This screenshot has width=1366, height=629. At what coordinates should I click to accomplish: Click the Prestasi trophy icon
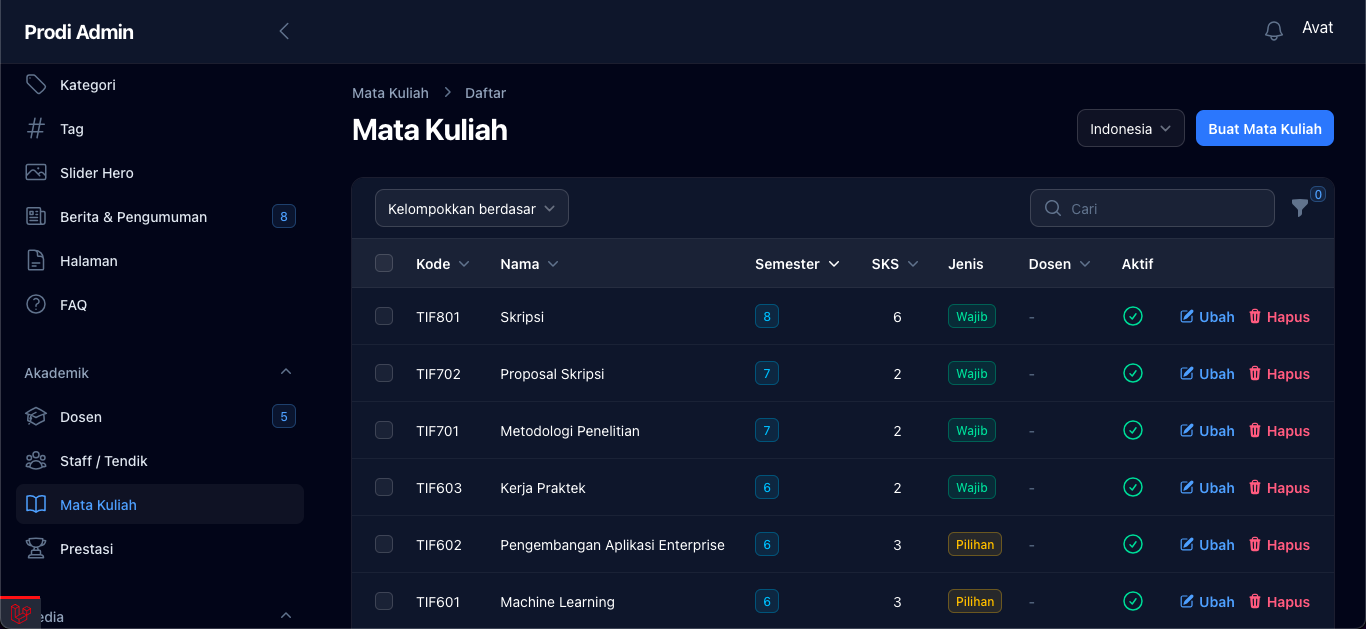point(36,549)
